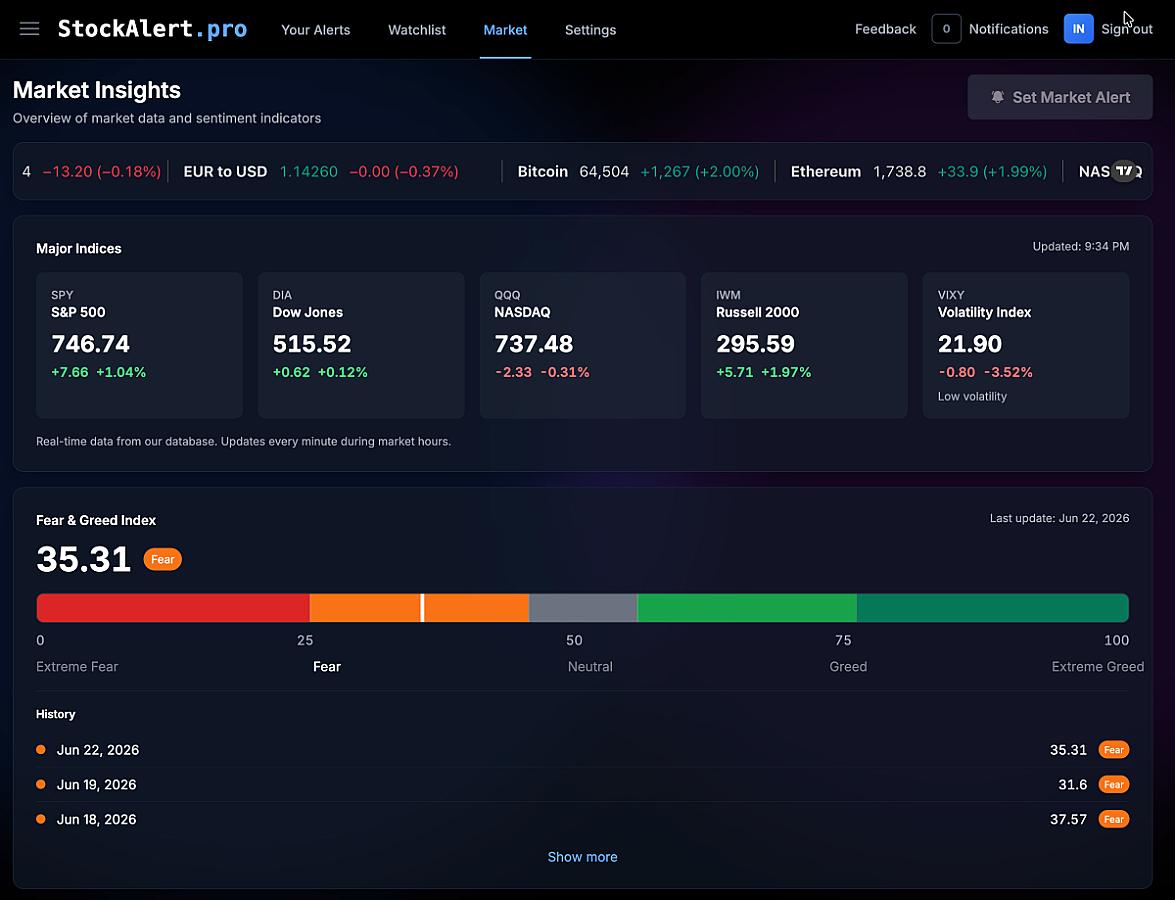The height and width of the screenshot is (900, 1175).
Task: Click the orange dot beside Jun 19, 2026
Action: tap(40, 784)
